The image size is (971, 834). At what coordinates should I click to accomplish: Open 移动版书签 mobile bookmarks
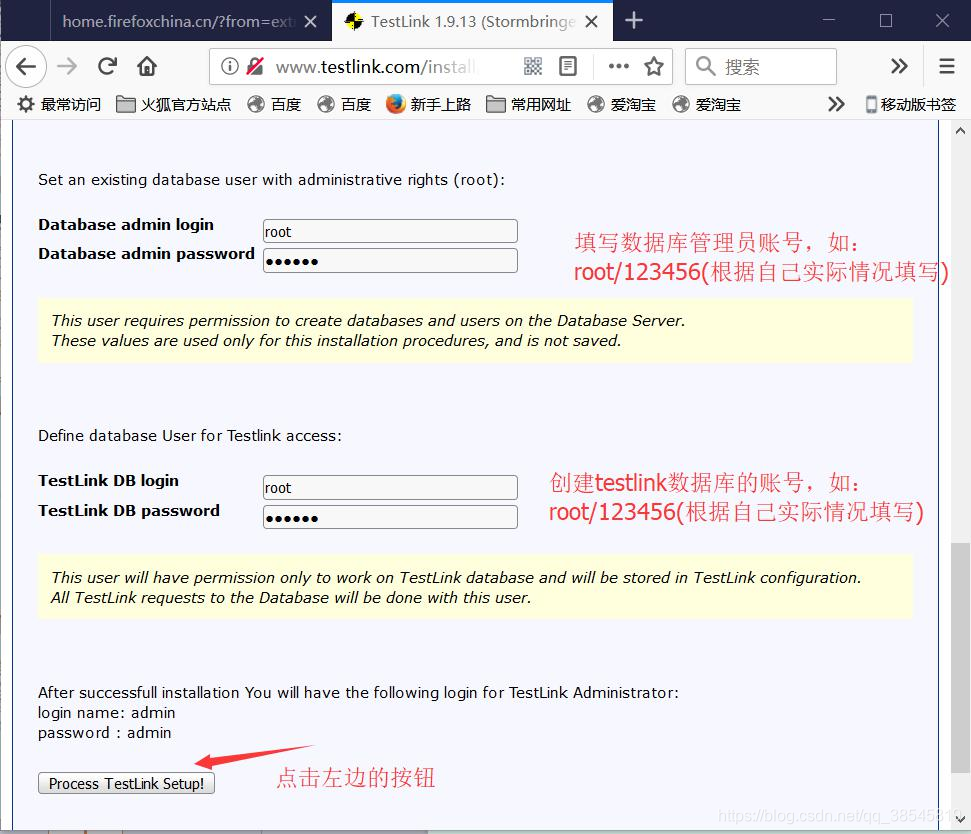911,105
